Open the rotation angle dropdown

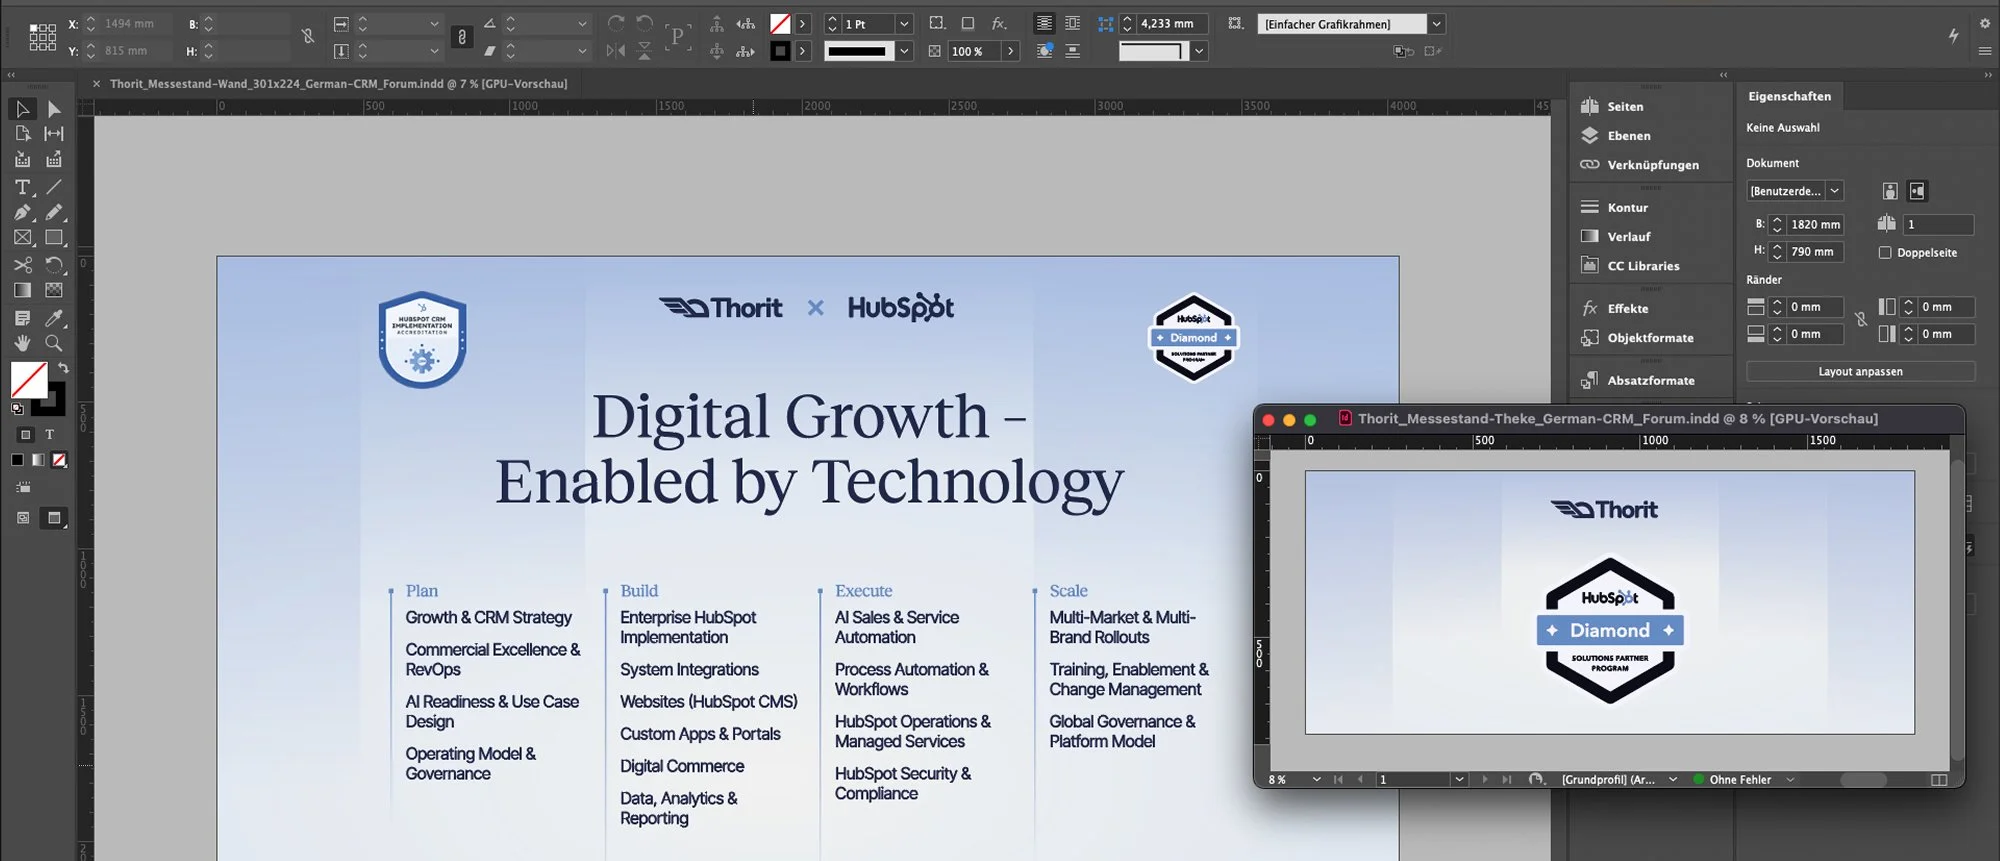(x=582, y=23)
